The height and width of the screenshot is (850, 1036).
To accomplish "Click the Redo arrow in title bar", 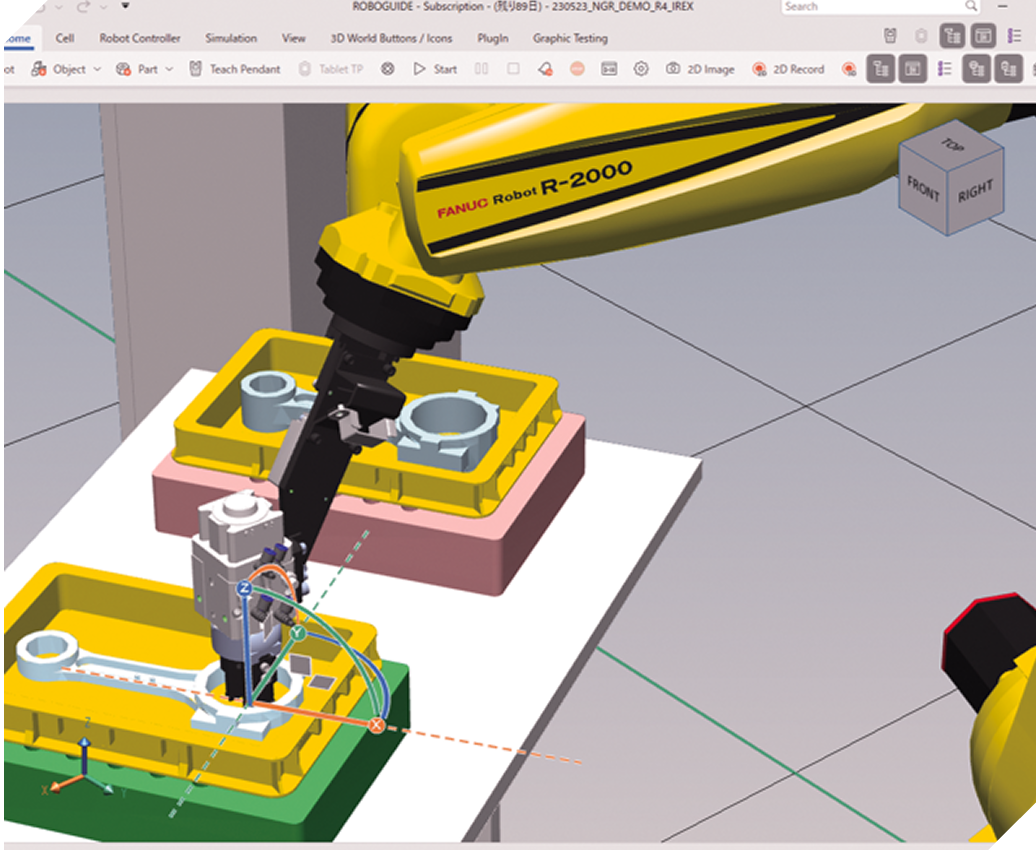I will (x=83, y=7).
